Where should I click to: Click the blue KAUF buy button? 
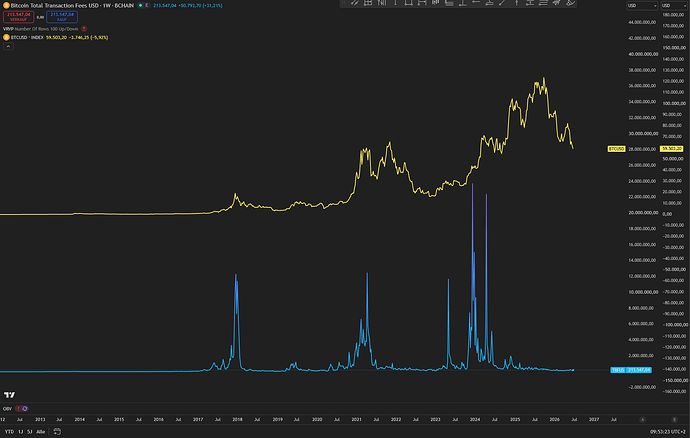[62, 17]
